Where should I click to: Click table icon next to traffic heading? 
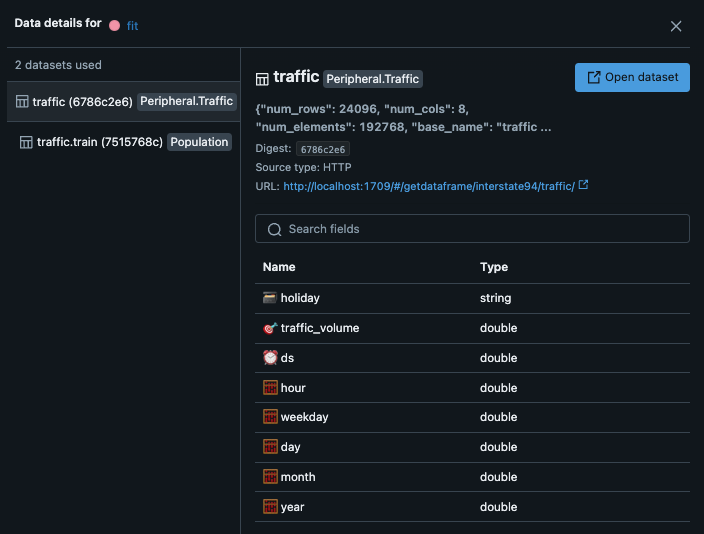point(262,79)
